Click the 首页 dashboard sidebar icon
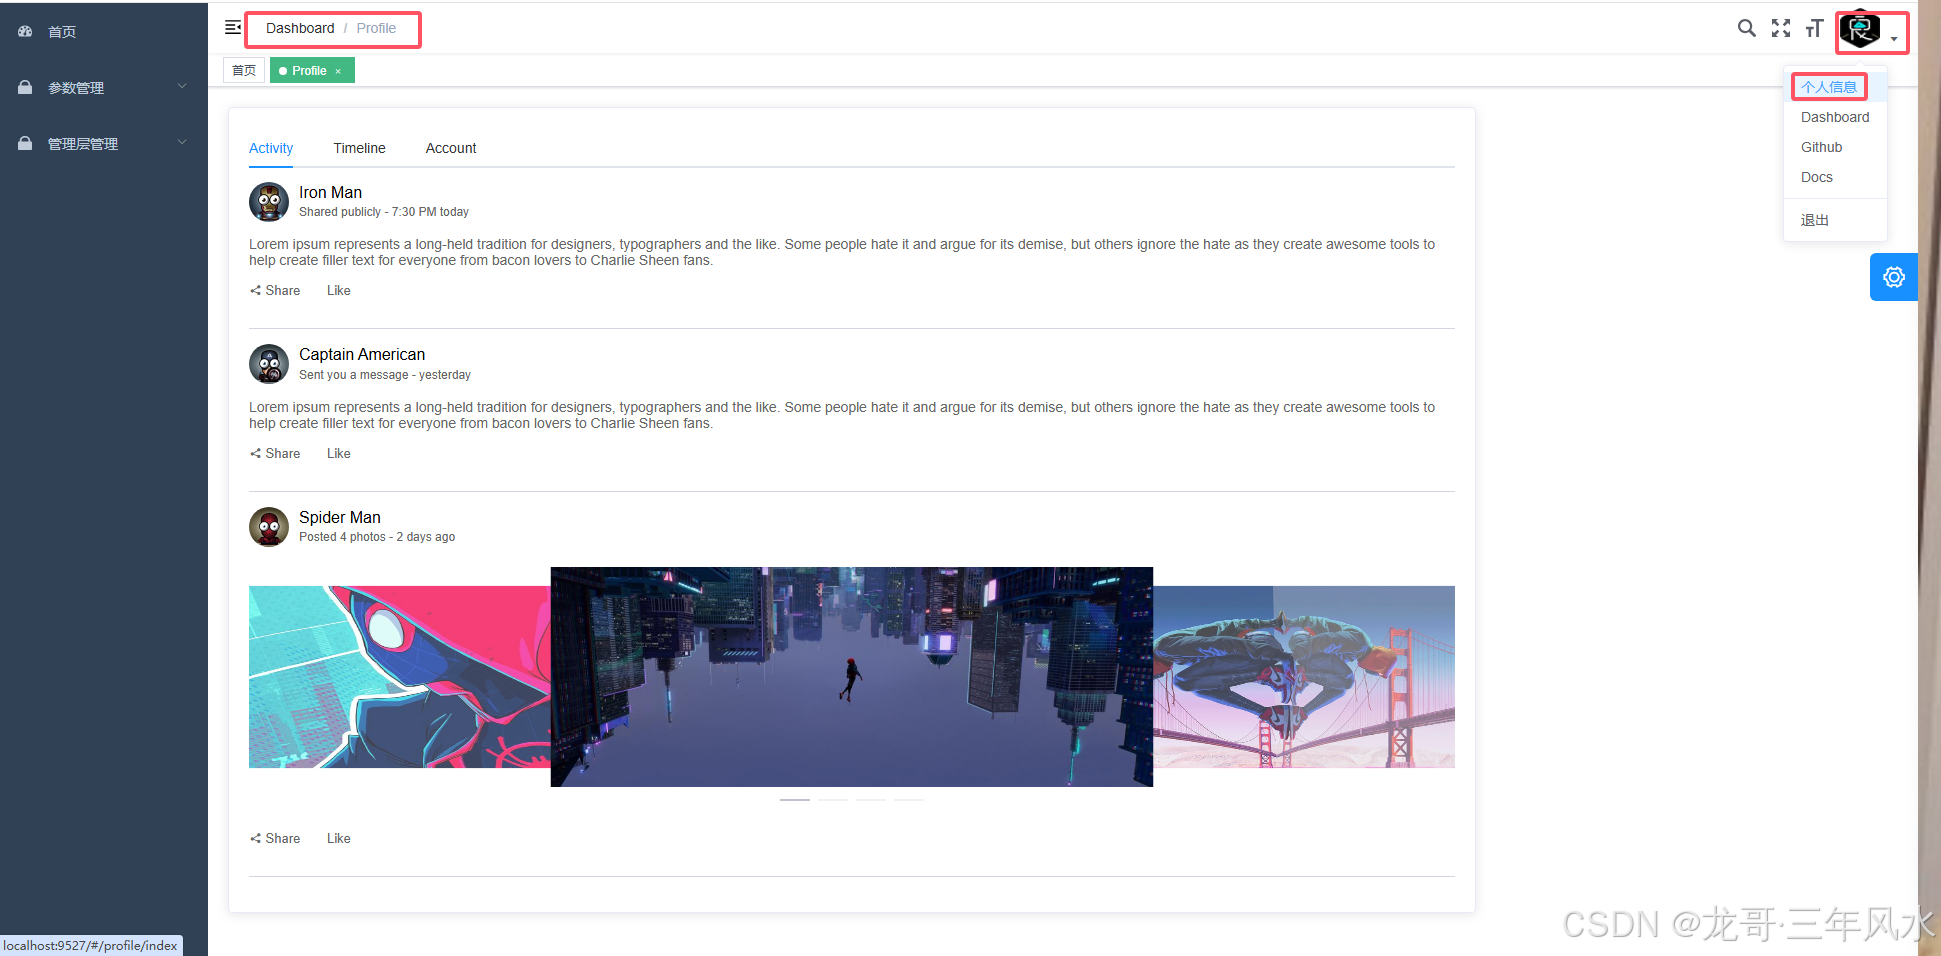 coord(25,32)
